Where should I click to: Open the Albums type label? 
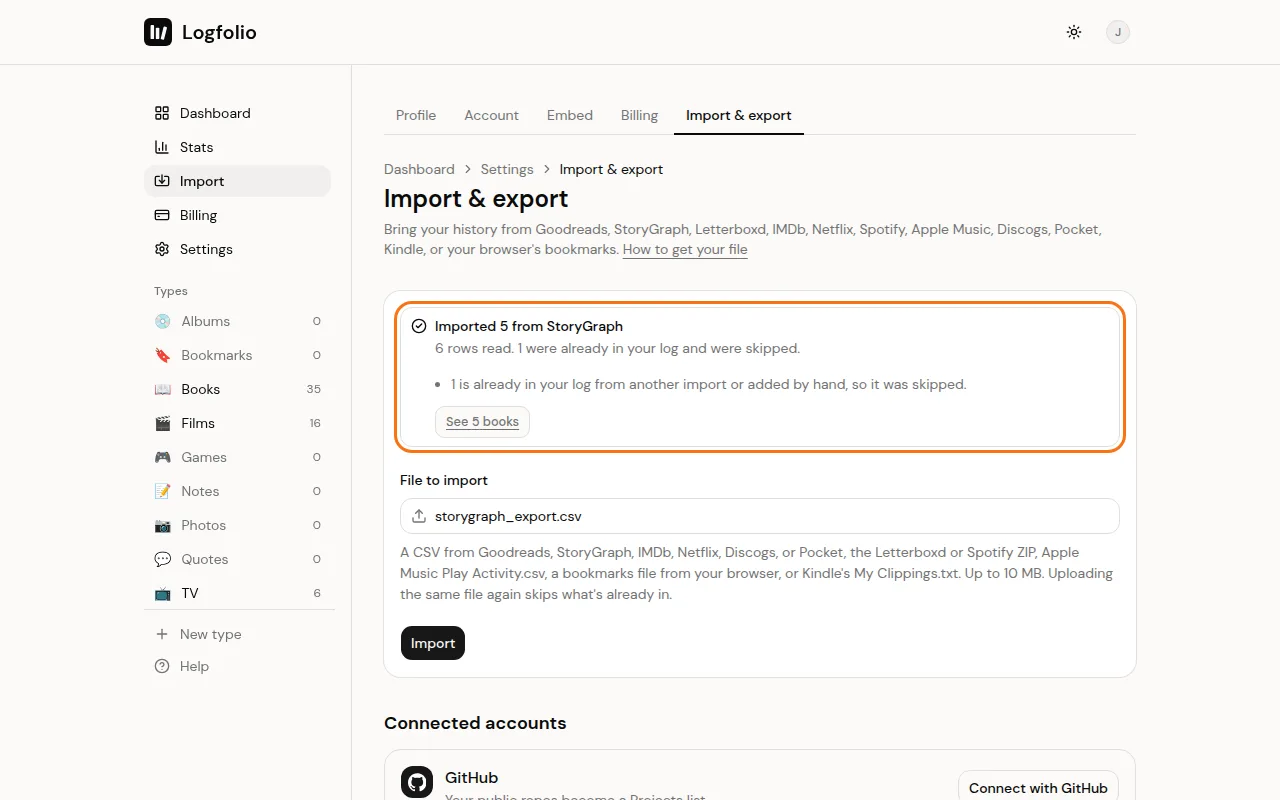pos(206,321)
